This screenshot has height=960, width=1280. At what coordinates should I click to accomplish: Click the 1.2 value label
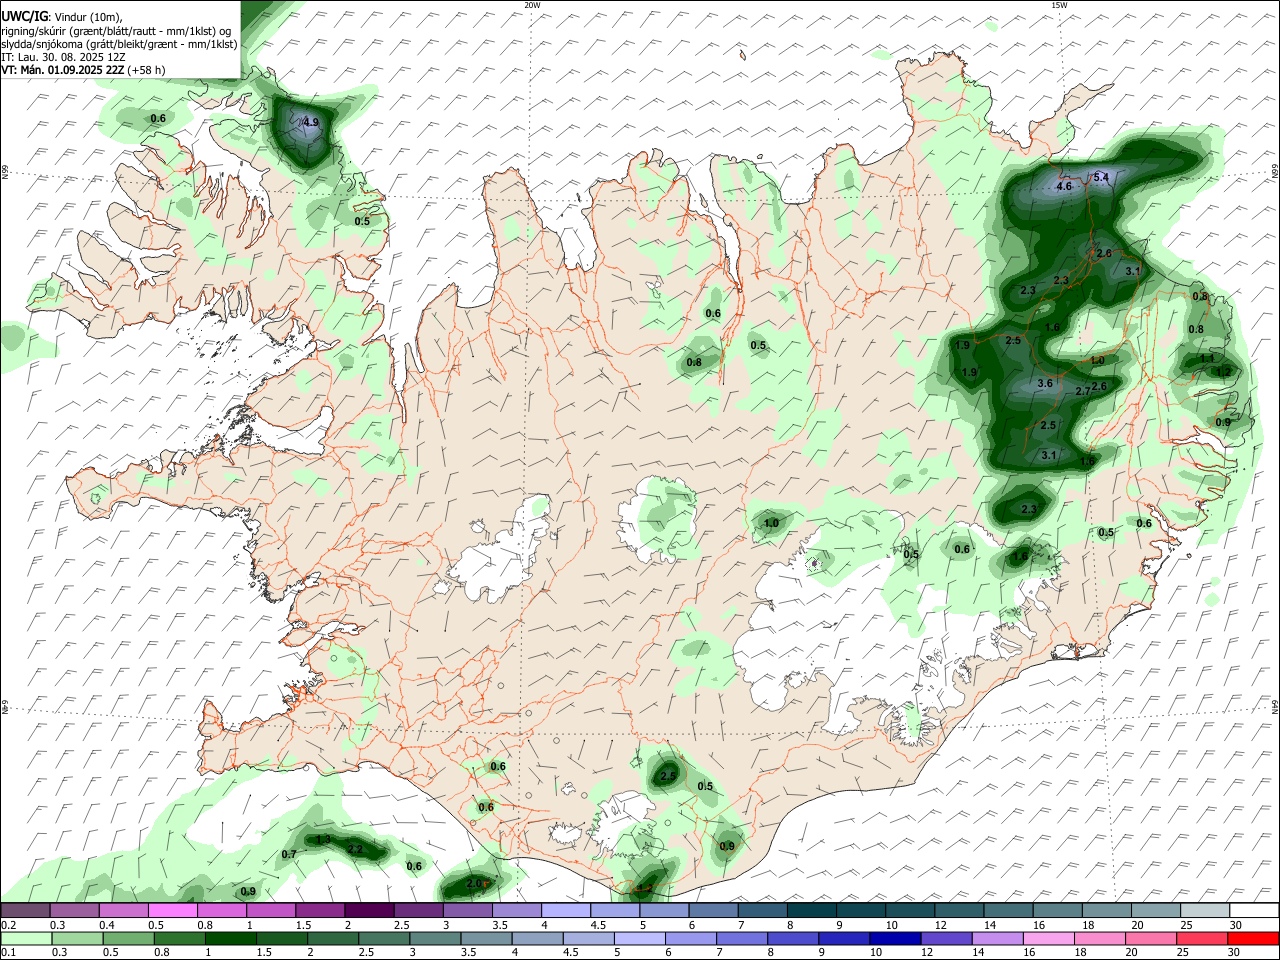1223,371
